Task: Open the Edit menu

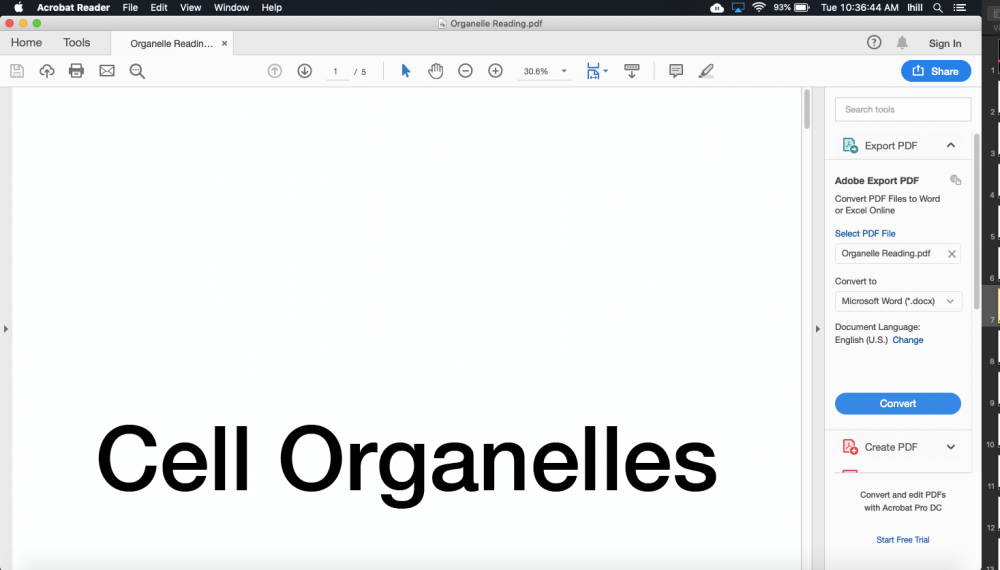Action: click(x=159, y=8)
